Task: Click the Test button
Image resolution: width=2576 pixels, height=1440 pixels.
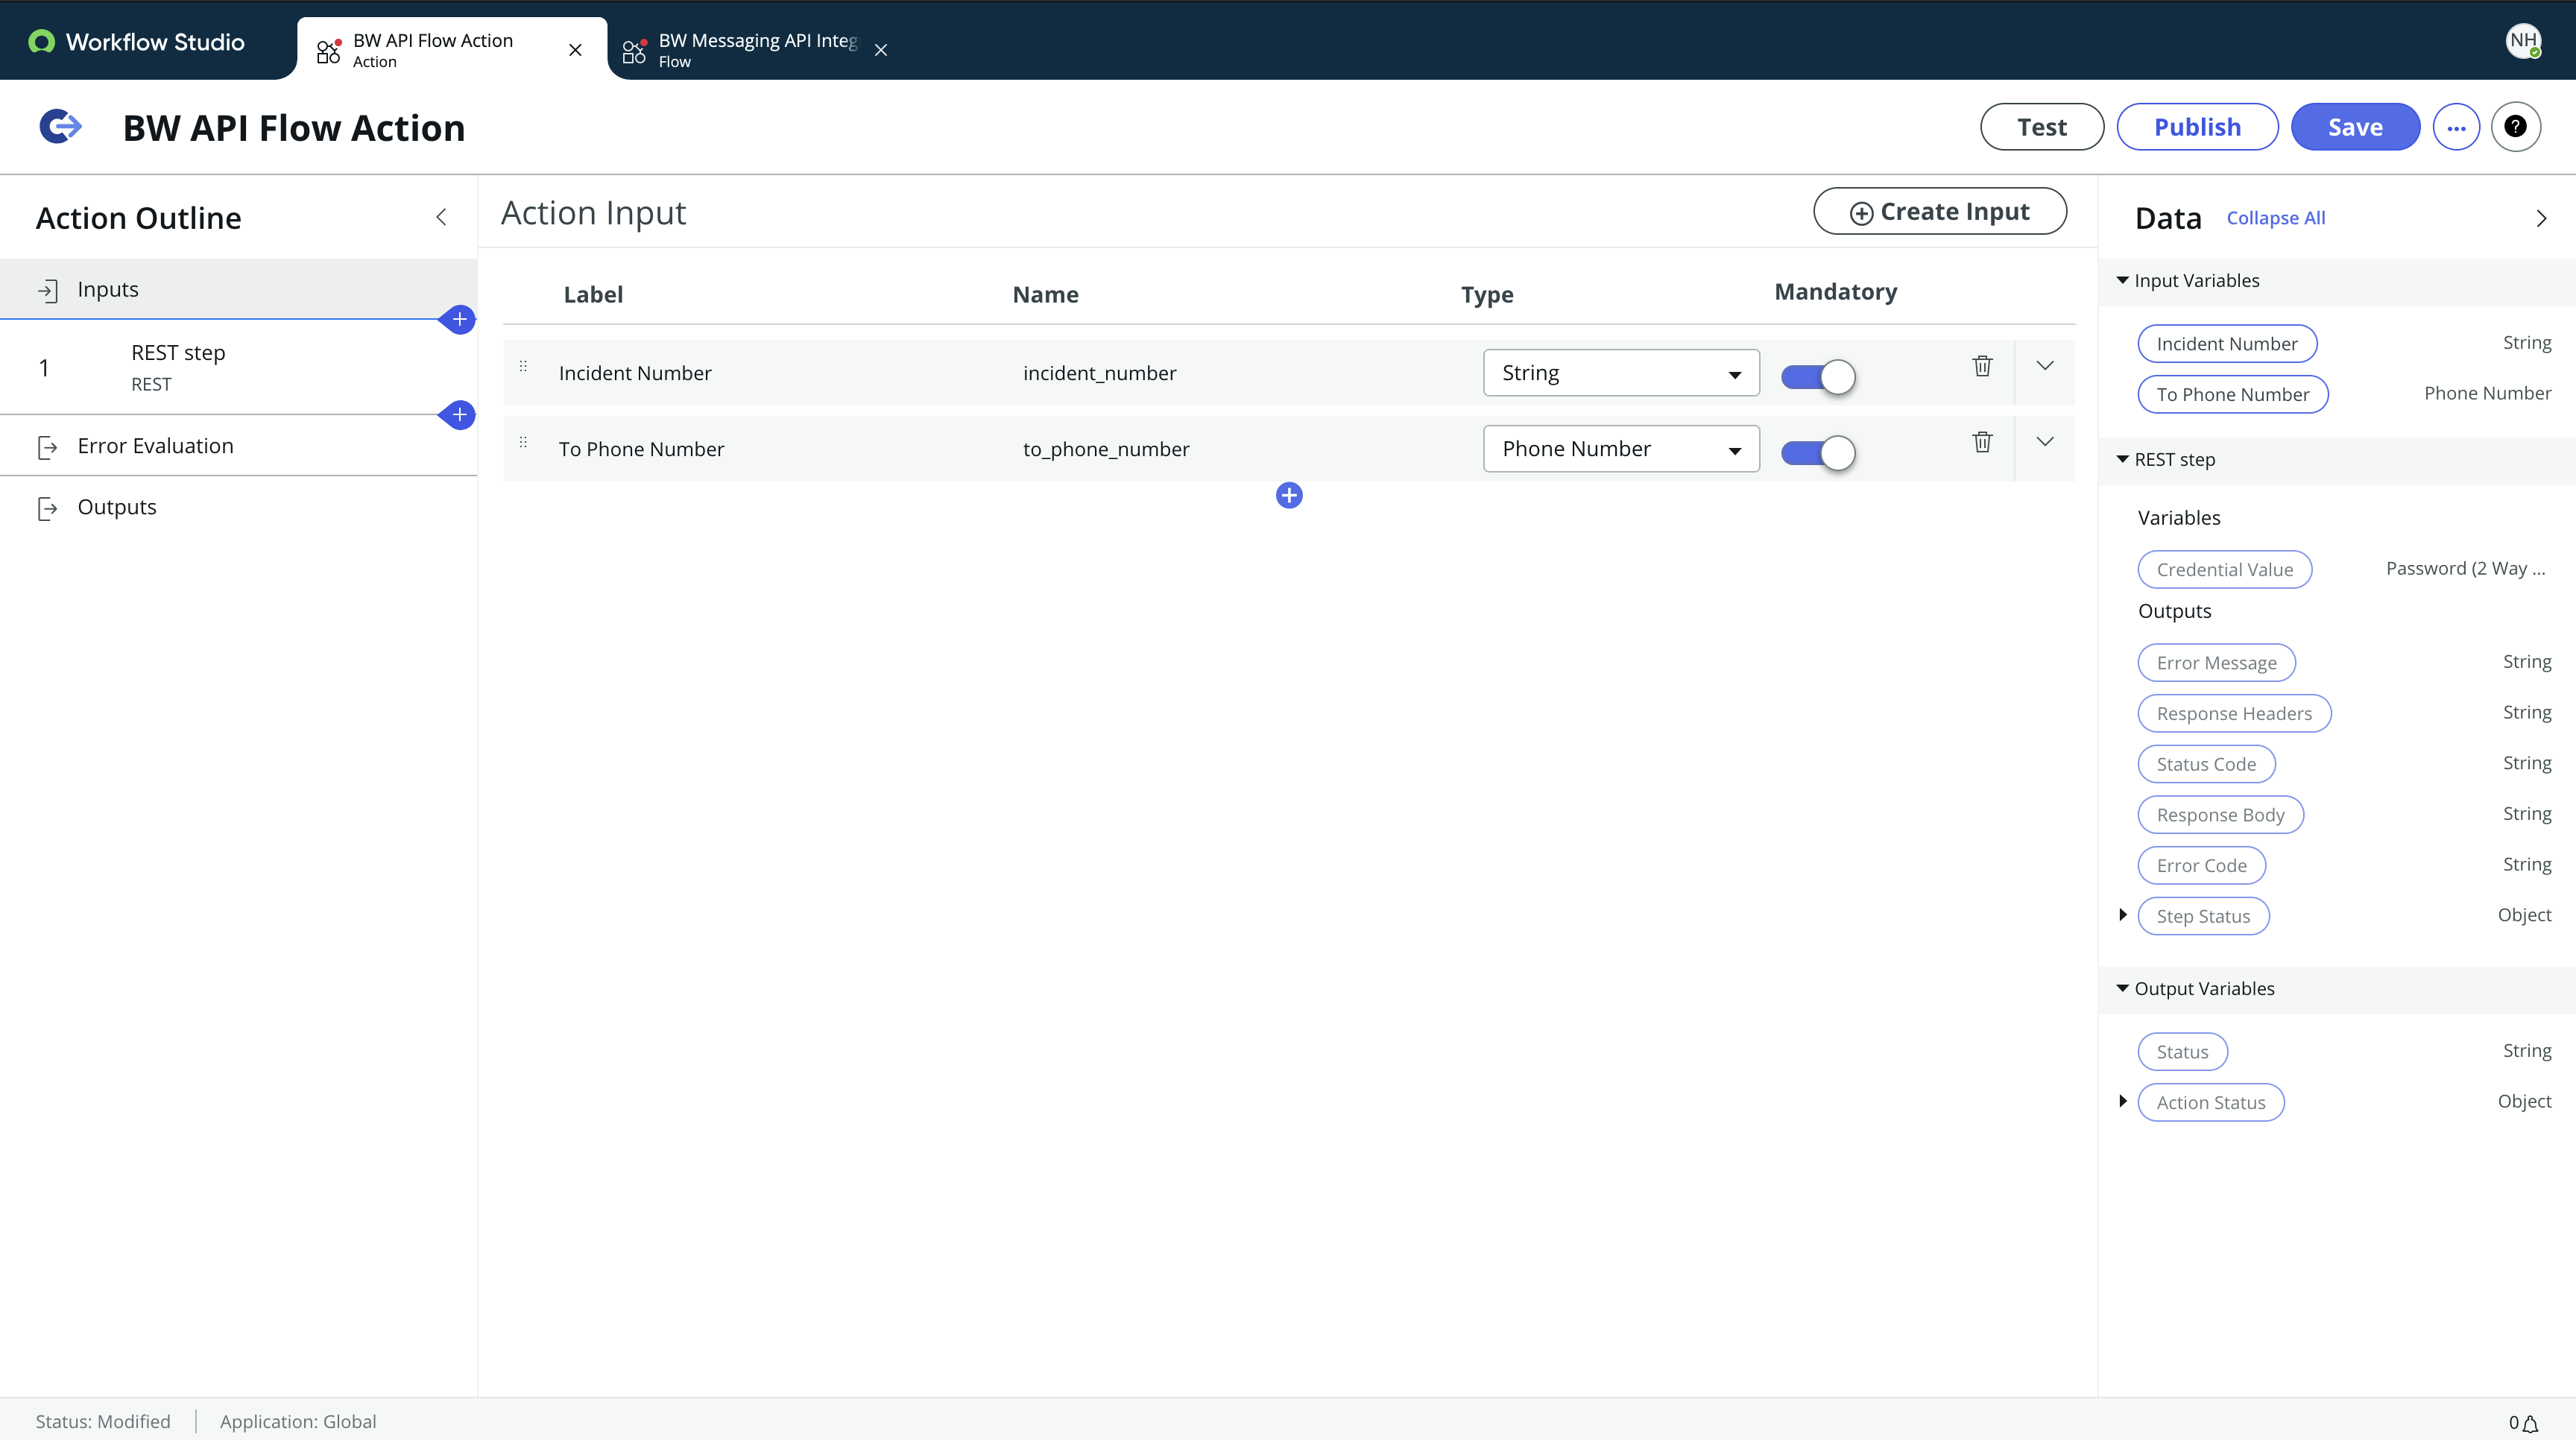Action: pos(2041,127)
